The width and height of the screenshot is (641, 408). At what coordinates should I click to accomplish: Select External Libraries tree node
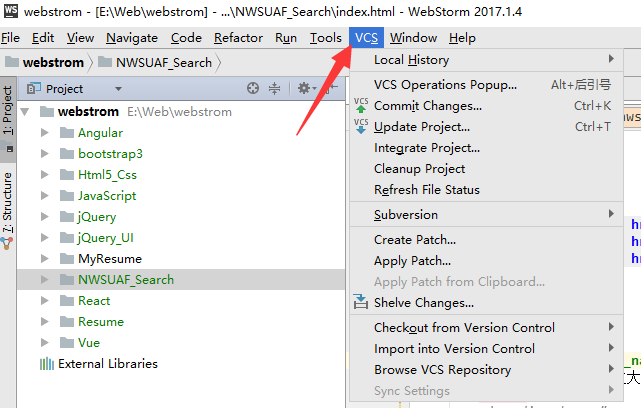click(108, 363)
